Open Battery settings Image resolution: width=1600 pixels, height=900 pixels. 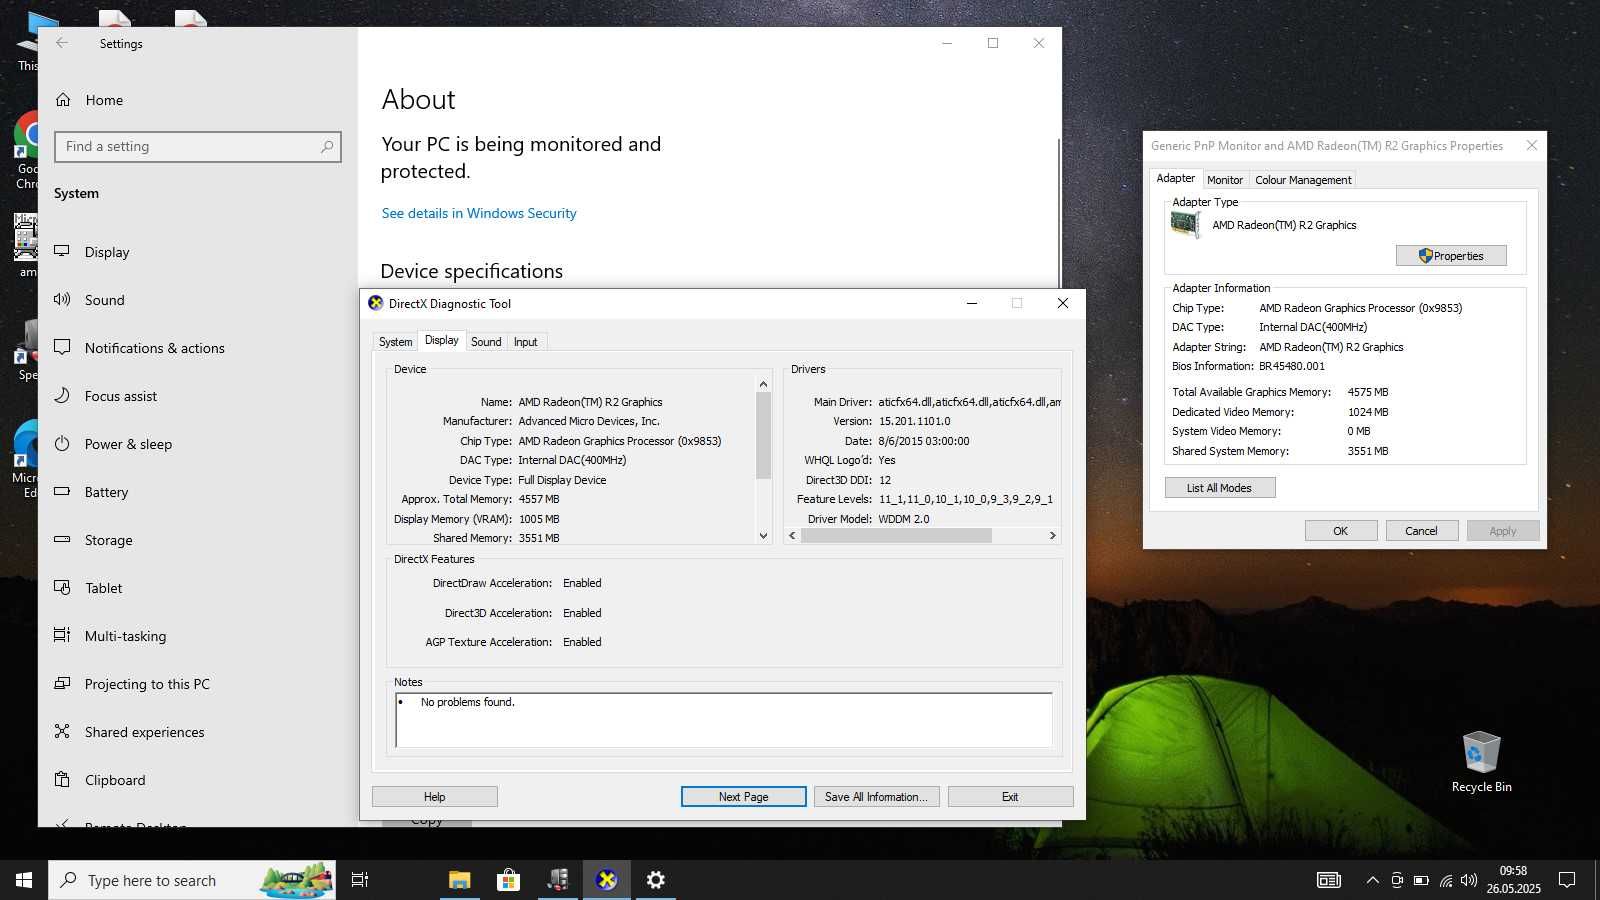point(106,492)
